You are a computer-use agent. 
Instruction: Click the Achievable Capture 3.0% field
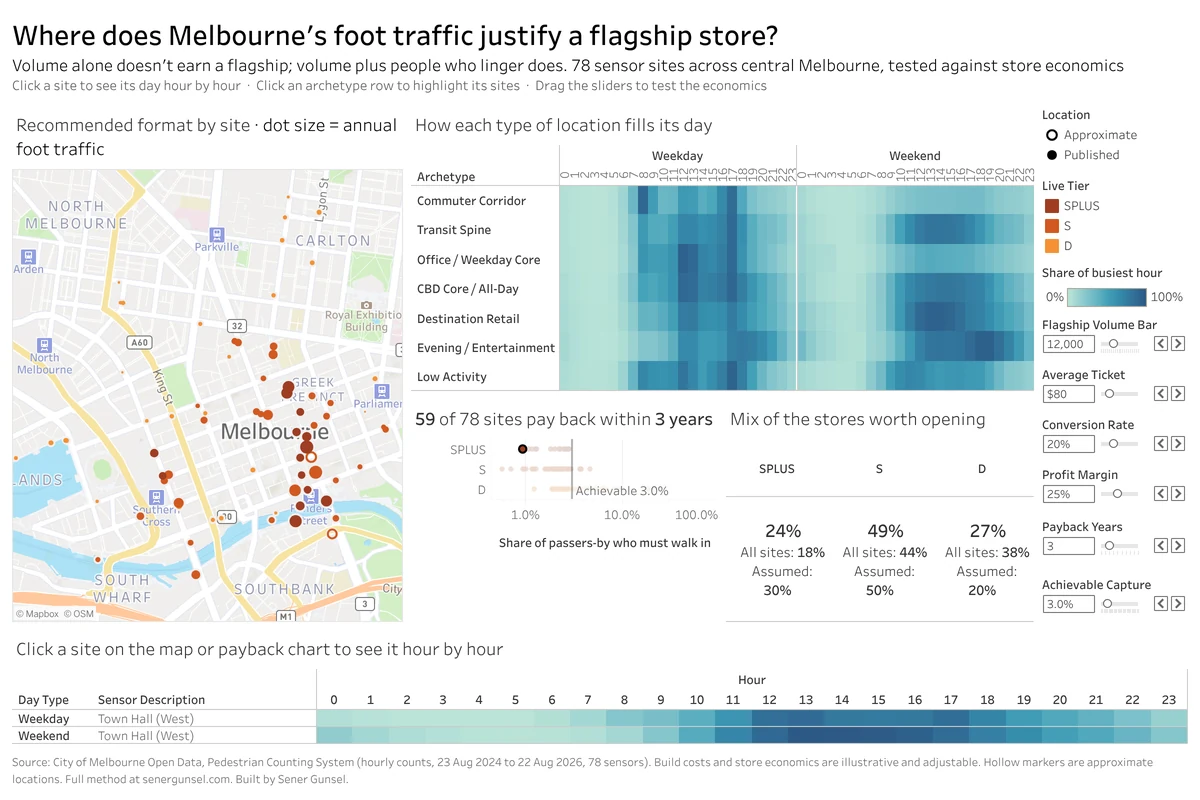1068,604
